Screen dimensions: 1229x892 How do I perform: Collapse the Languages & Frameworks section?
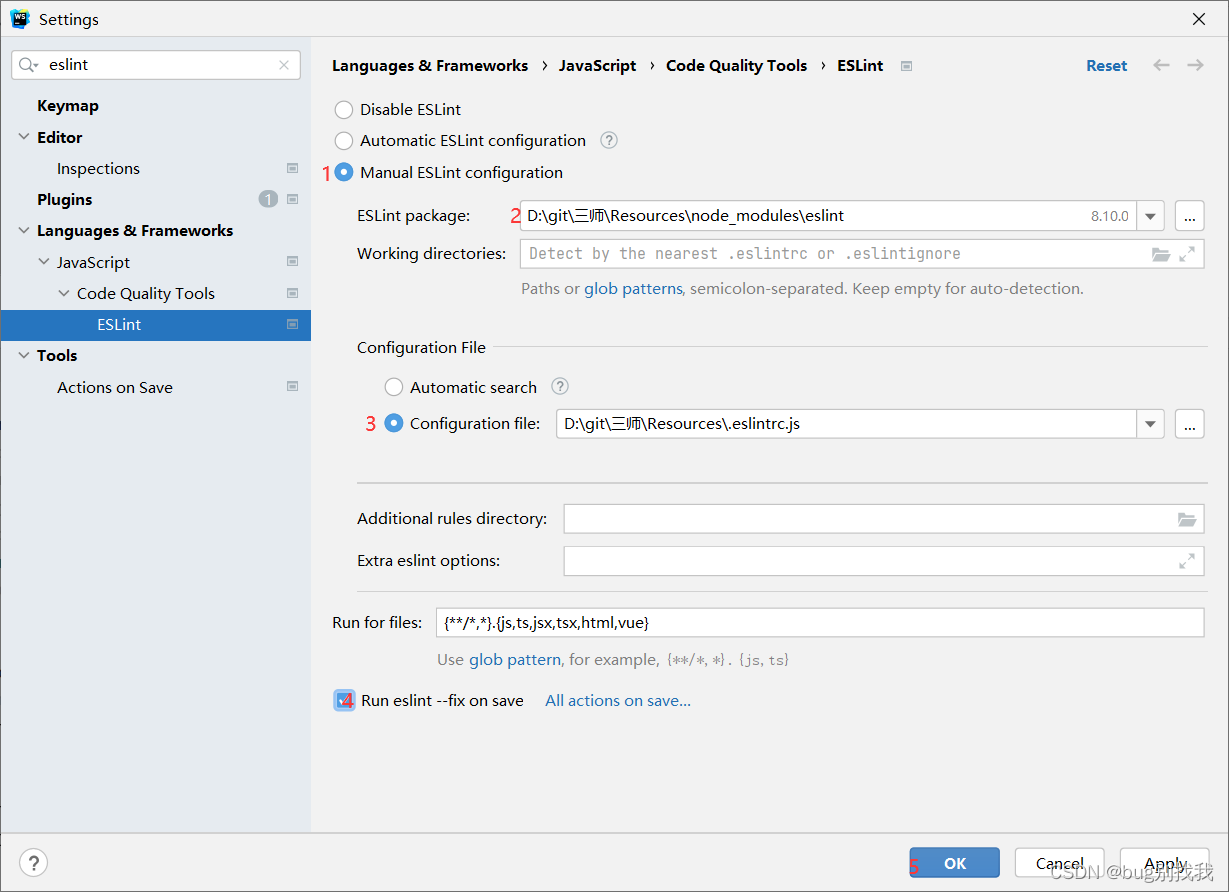click(x=24, y=230)
